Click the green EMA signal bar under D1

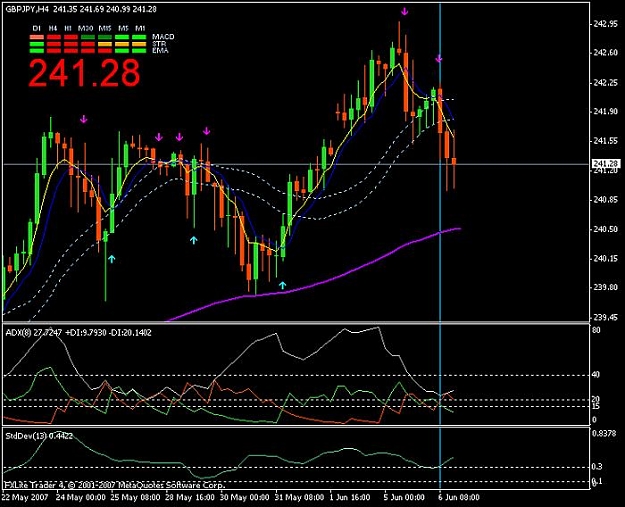tap(37, 51)
